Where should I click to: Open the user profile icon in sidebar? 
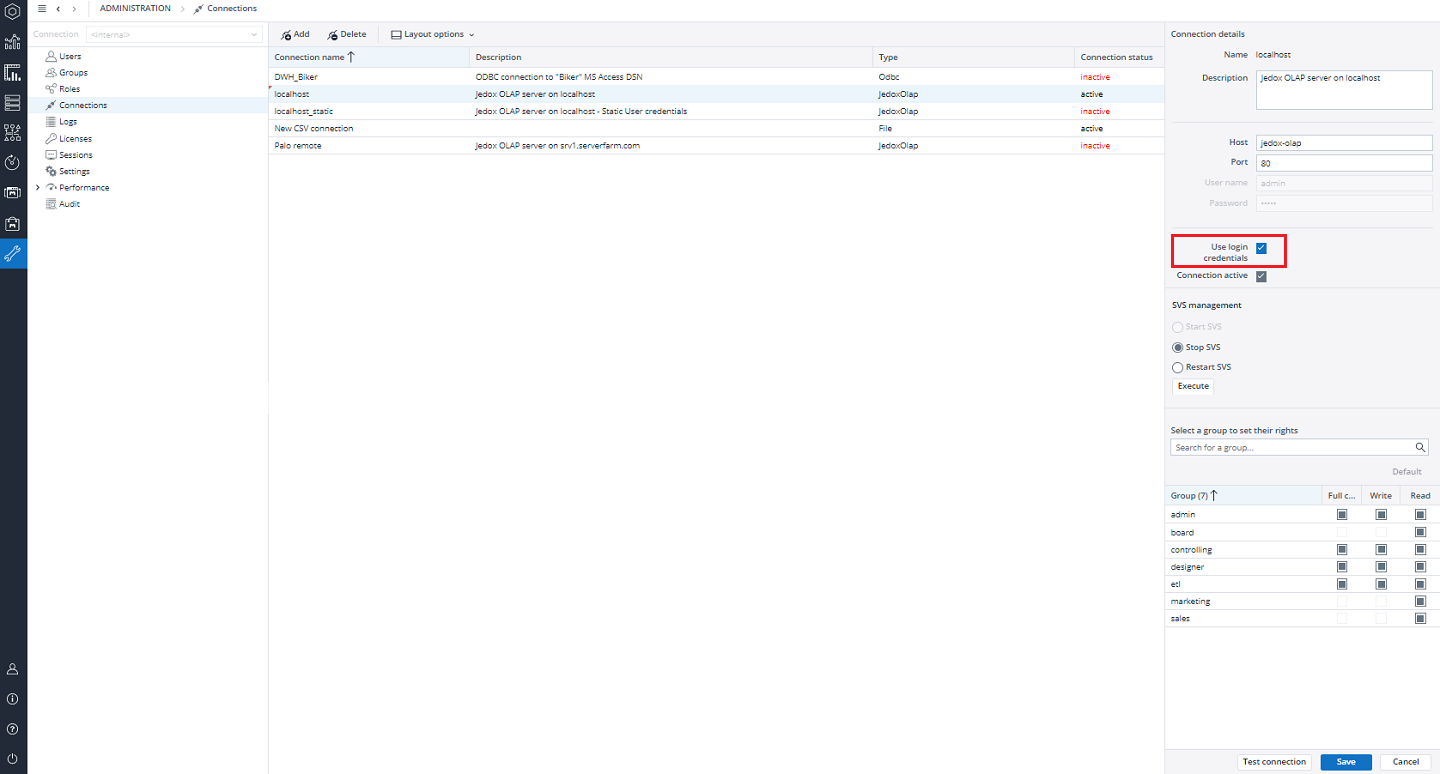click(x=13, y=669)
